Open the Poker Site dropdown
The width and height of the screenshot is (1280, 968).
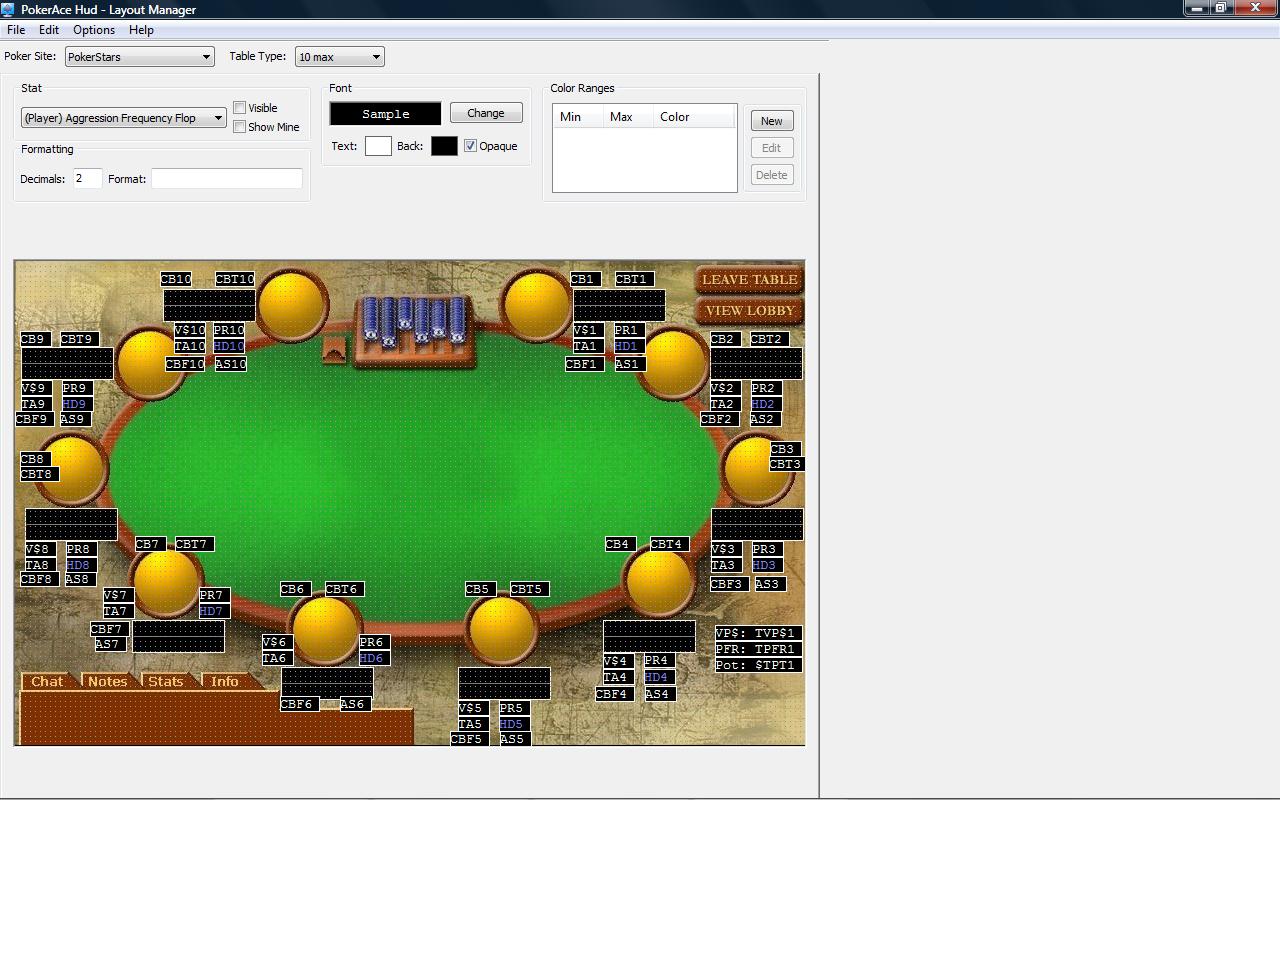tap(139, 57)
